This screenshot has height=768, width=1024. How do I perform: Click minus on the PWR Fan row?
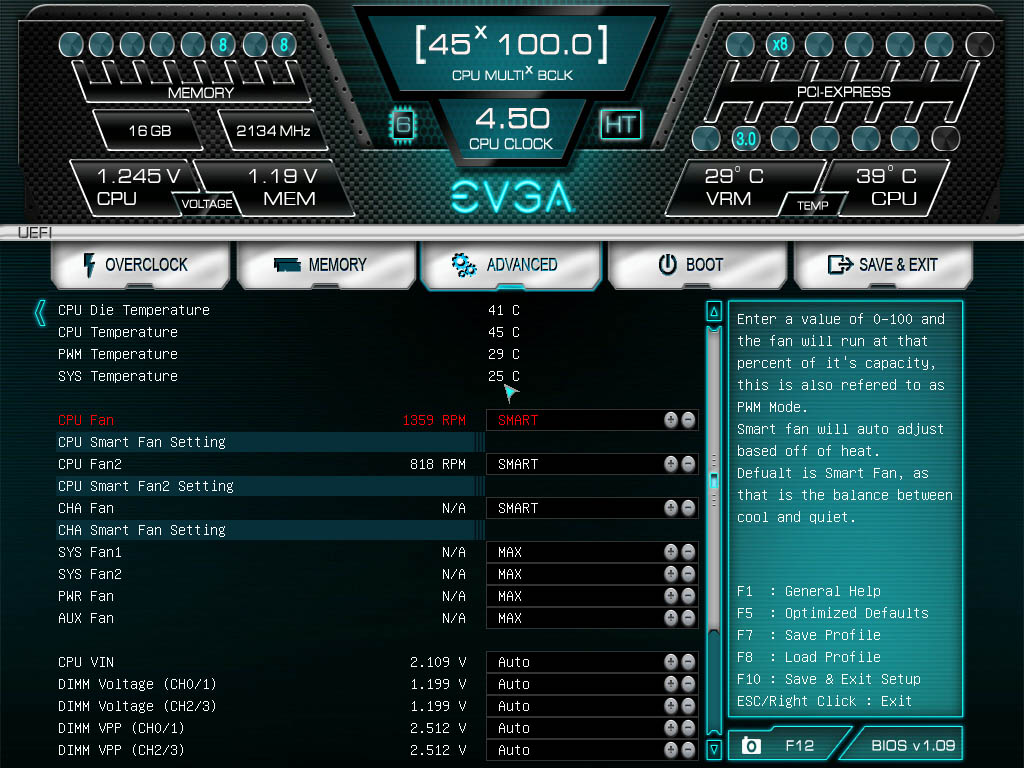[688, 596]
